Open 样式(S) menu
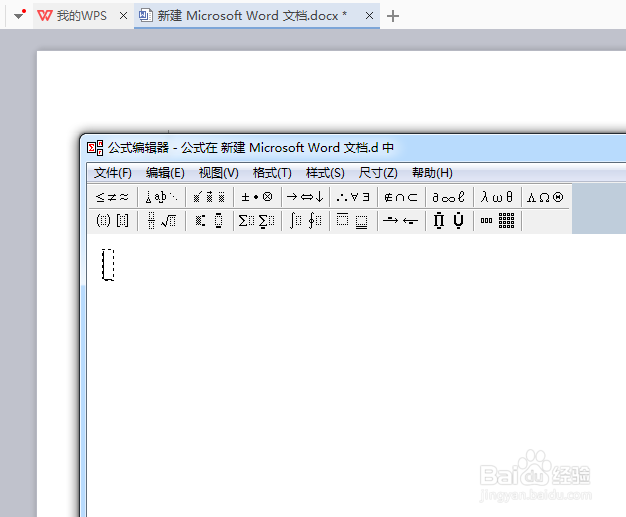The width and height of the screenshot is (626, 517). pos(325,173)
